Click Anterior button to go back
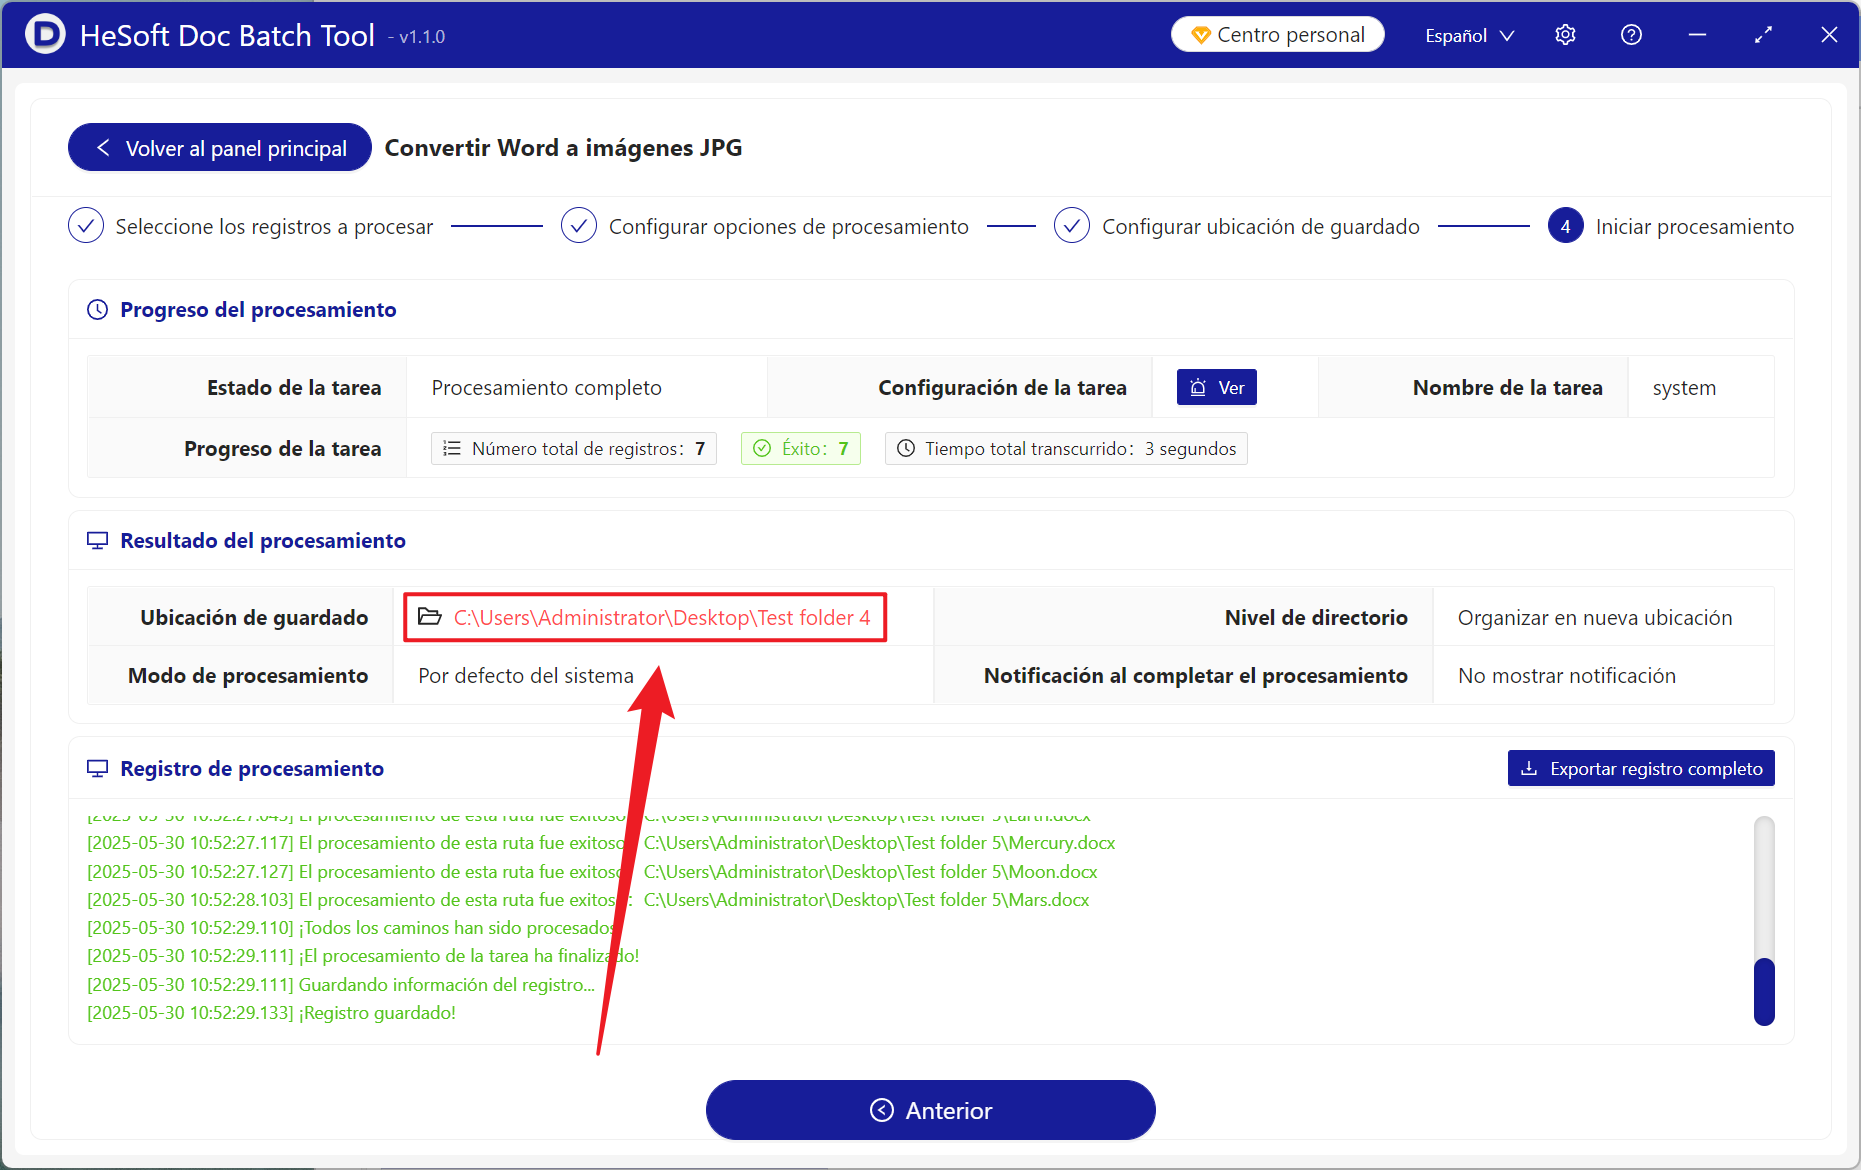Image resolution: width=1861 pixels, height=1170 pixels. [x=930, y=1110]
